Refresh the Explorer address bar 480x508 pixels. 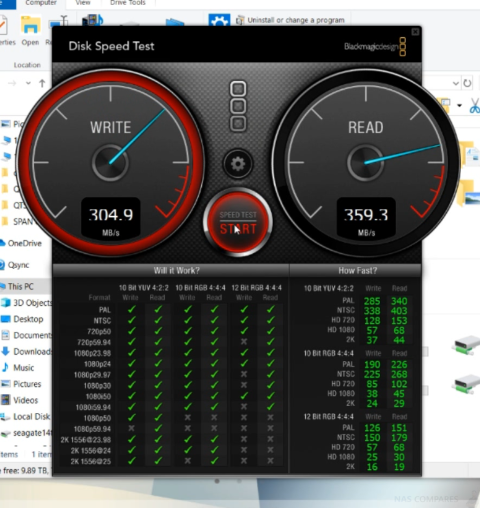[x=467, y=83]
